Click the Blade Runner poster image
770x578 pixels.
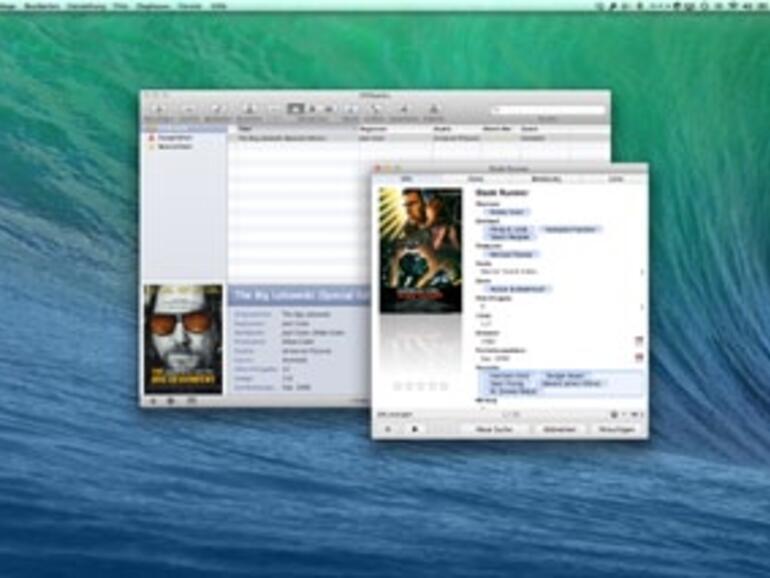(420, 250)
